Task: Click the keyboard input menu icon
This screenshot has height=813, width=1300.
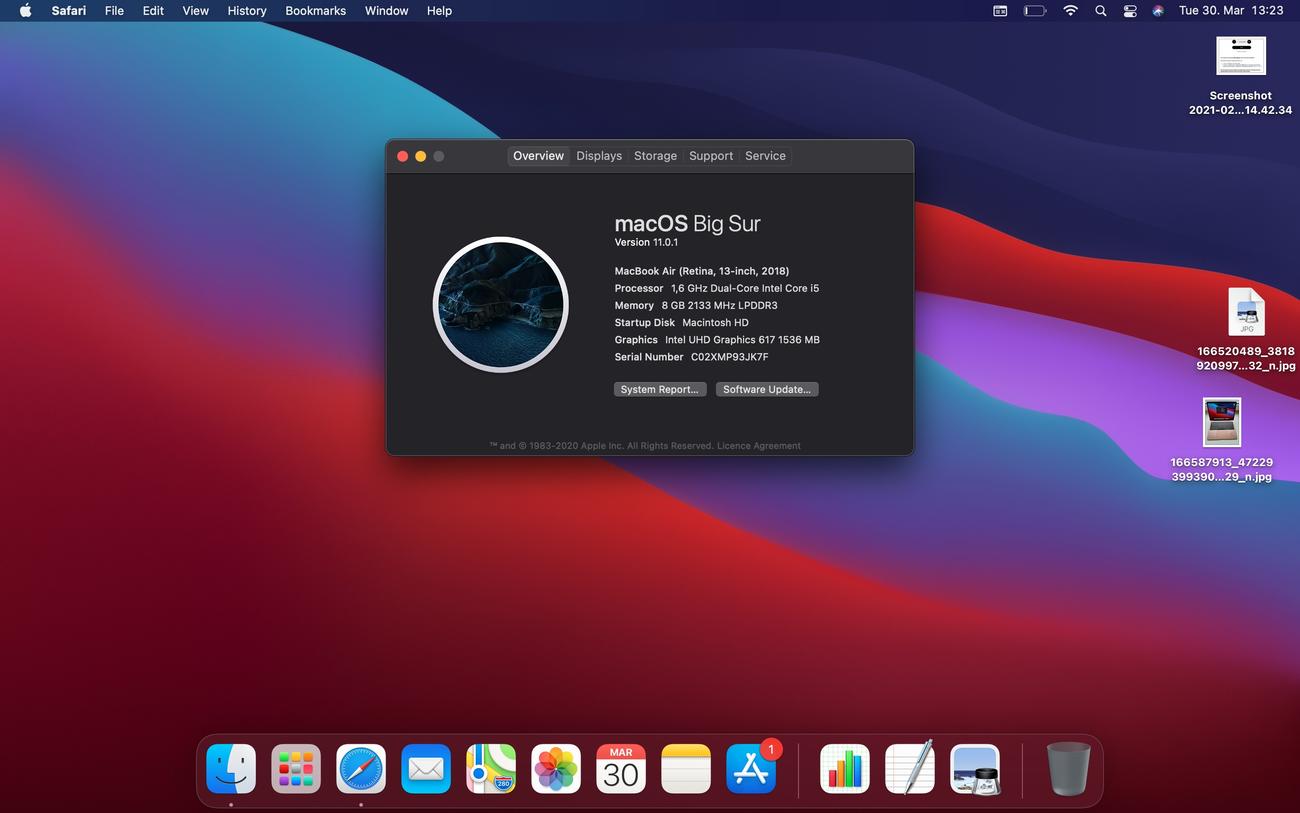Action: (1000, 10)
